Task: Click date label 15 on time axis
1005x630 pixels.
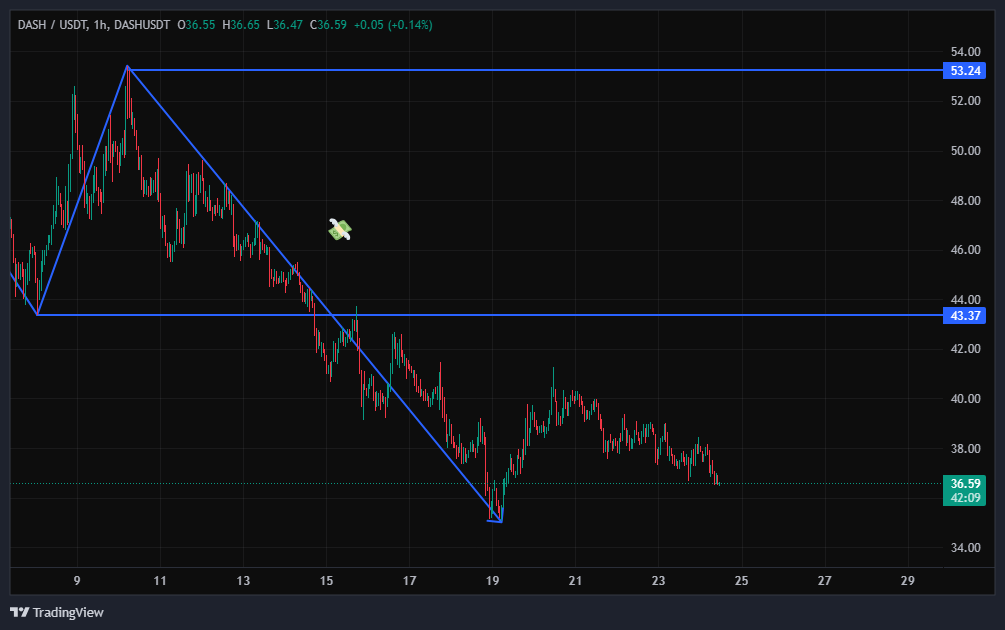Action: tap(326, 580)
